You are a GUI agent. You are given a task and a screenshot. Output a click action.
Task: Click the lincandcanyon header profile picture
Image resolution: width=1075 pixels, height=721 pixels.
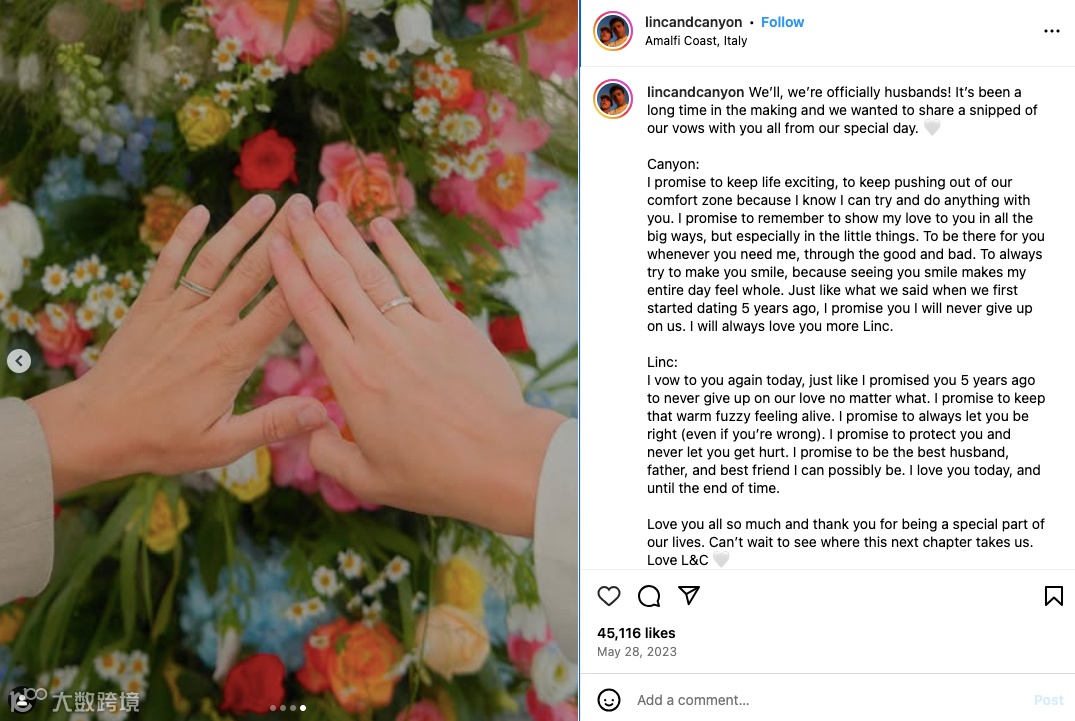coord(613,31)
